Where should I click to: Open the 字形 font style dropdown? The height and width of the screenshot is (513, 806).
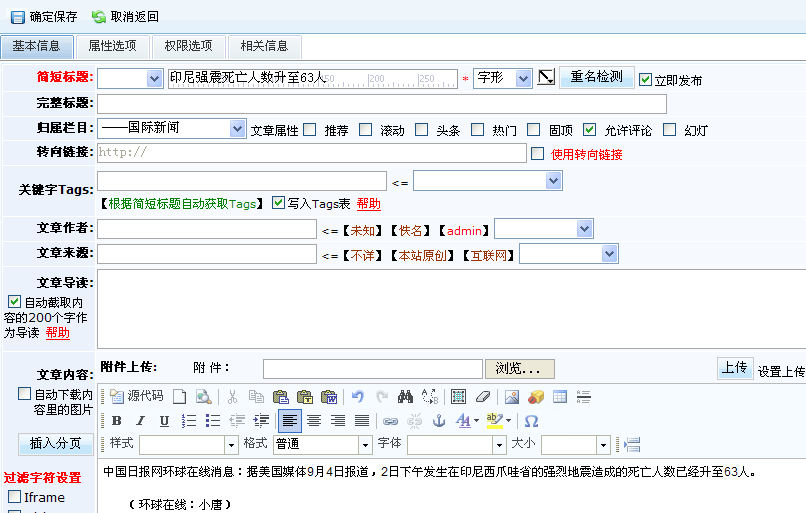tap(502, 79)
